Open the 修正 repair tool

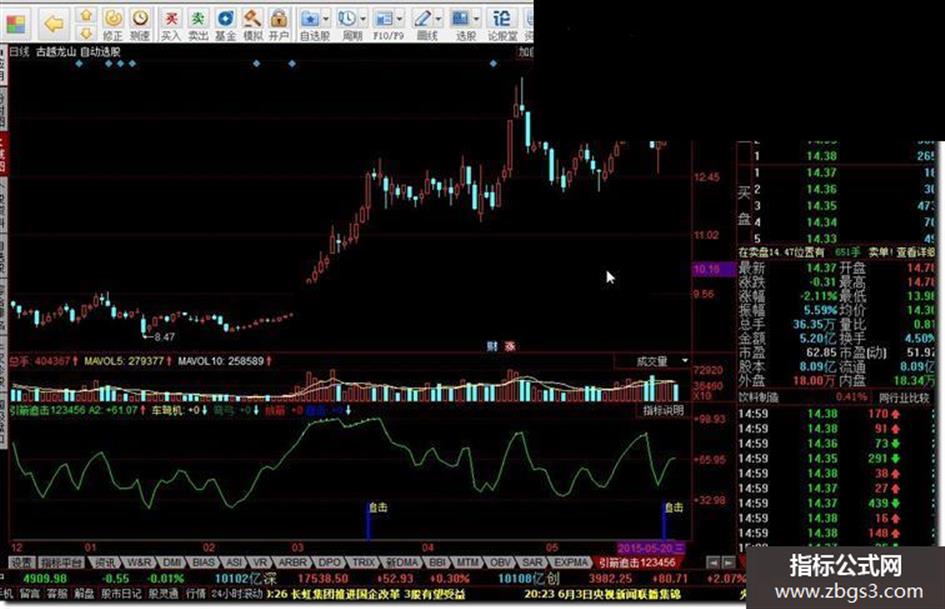pyautogui.click(x=113, y=24)
